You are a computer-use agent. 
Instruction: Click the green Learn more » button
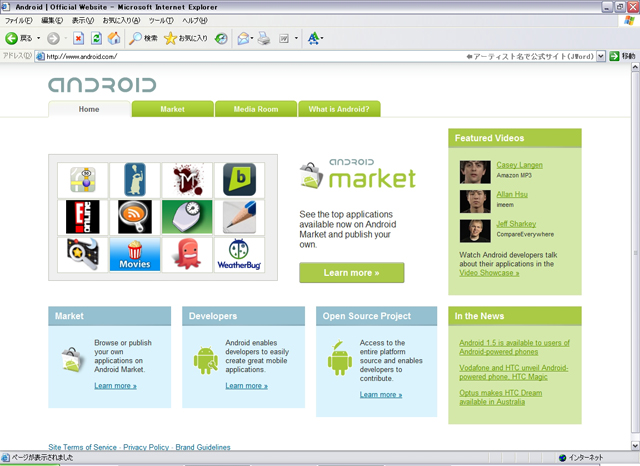tap(351, 273)
